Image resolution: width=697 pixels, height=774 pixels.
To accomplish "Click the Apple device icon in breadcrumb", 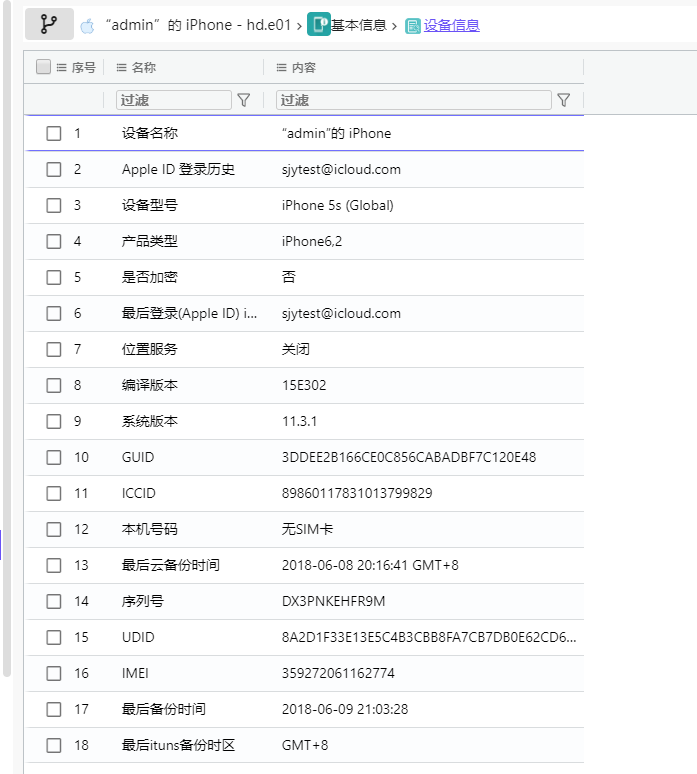I will point(87,26).
